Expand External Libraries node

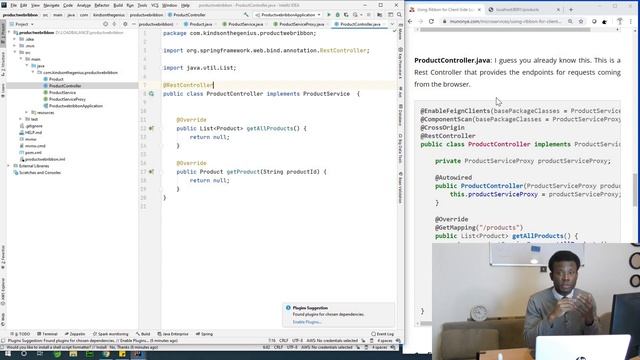coord(9,166)
